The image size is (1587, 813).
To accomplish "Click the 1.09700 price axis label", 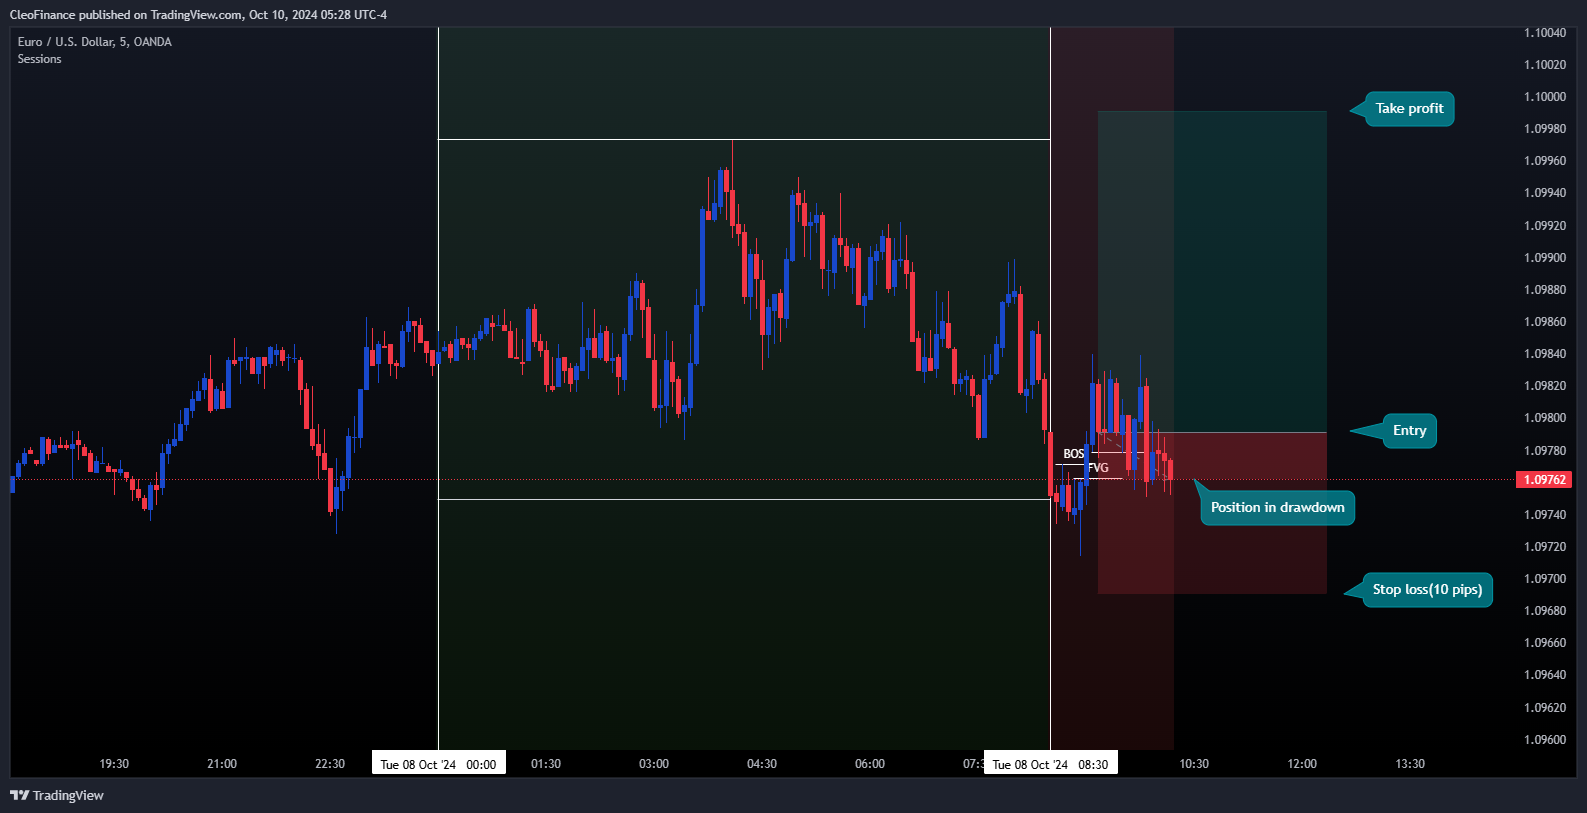I will pyautogui.click(x=1545, y=579).
